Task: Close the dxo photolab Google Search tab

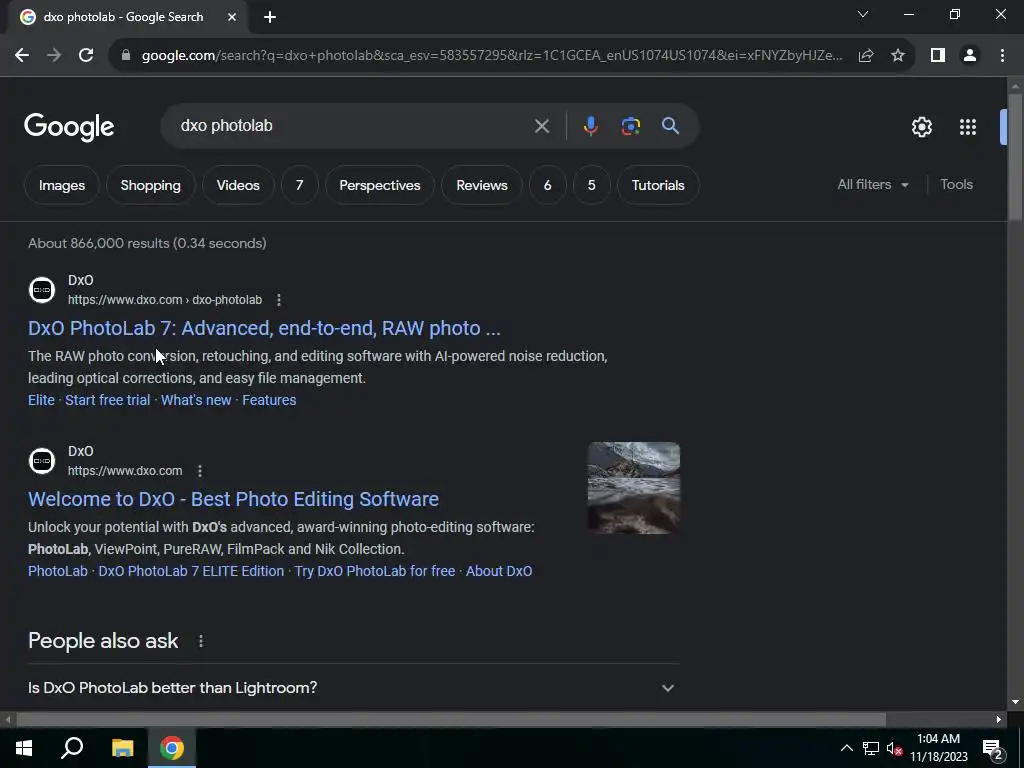Action: pos(232,18)
